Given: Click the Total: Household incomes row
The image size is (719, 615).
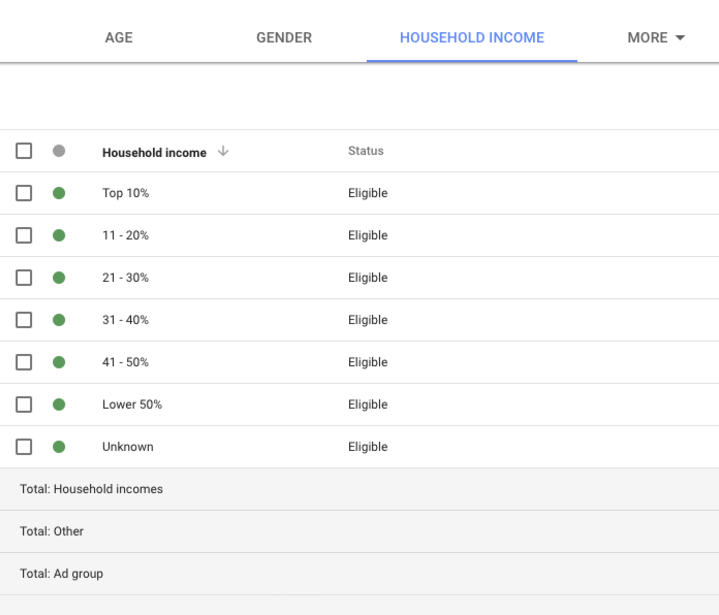Looking at the screenshot, I should click(x=92, y=489).
